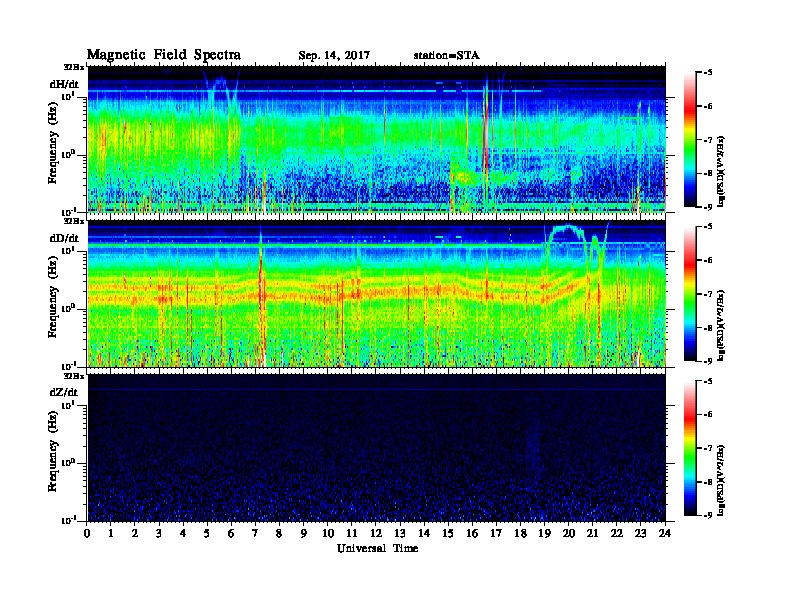Click the "5" hour tick on the time axis
This screenshot has width=792, height=612.
click(208, 534)
